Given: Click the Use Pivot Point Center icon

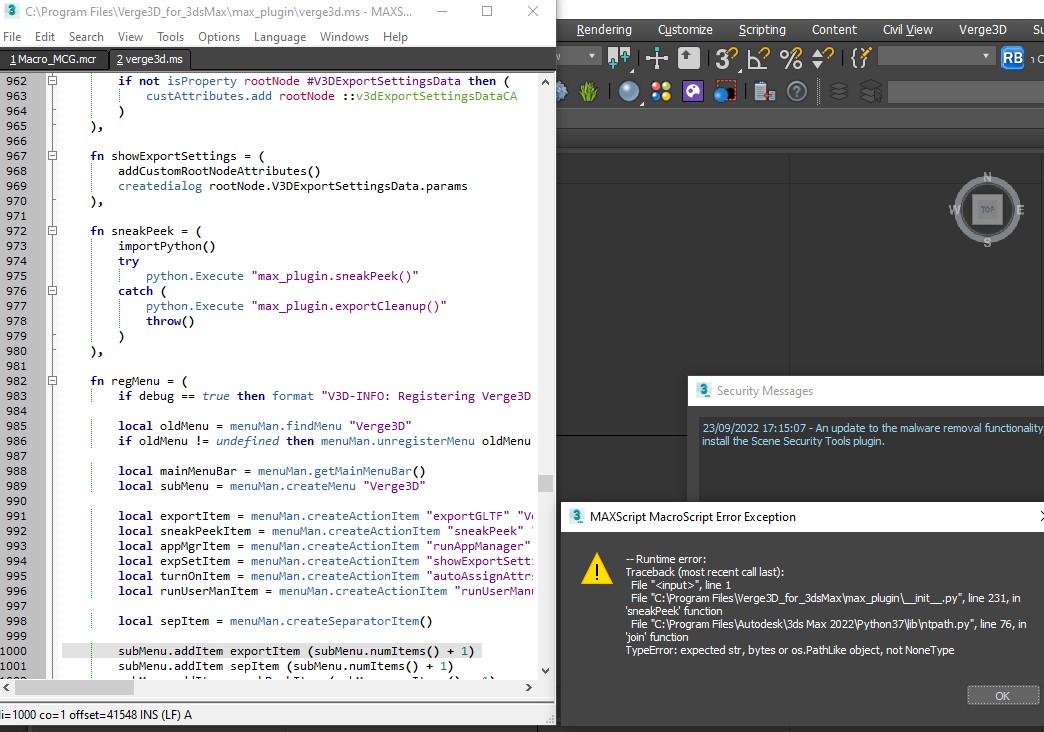Looking at the screenshot, I should [x=619, y=58].
